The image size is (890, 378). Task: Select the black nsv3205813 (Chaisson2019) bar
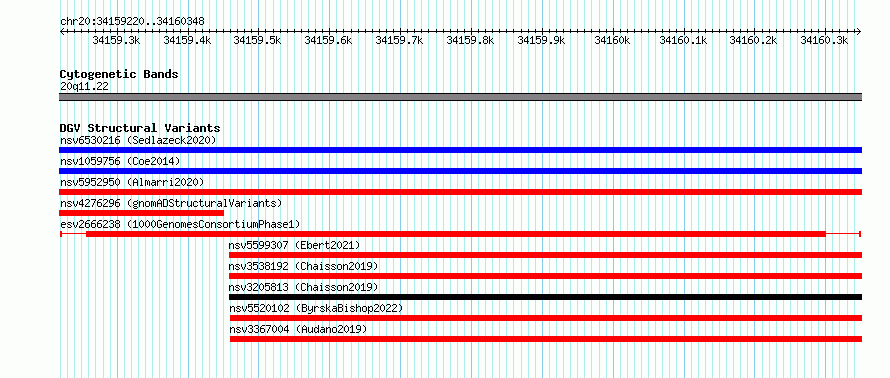pos(545,297)
